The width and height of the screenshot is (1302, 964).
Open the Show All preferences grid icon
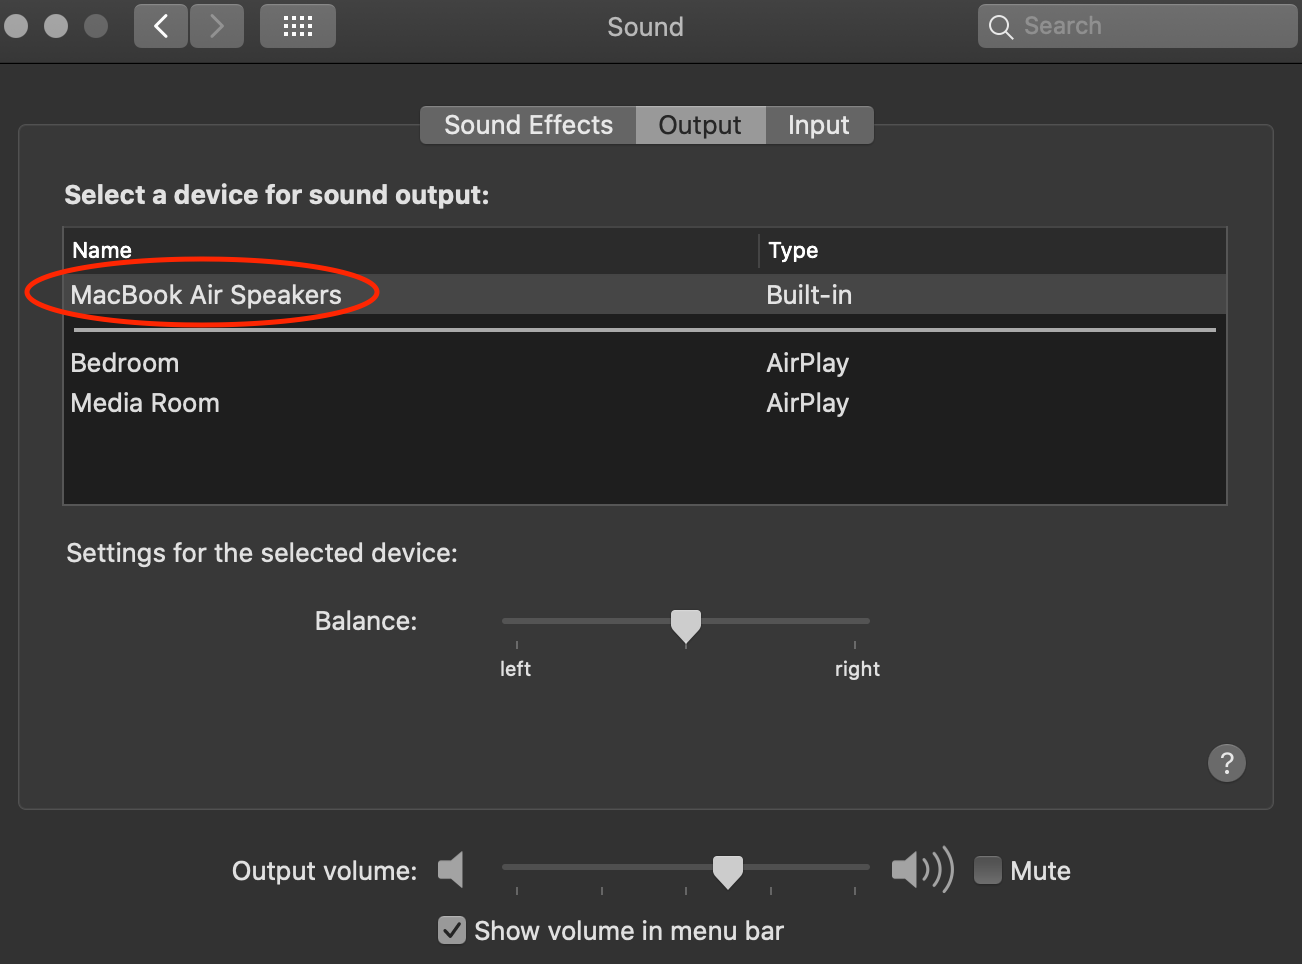(297, 26)
